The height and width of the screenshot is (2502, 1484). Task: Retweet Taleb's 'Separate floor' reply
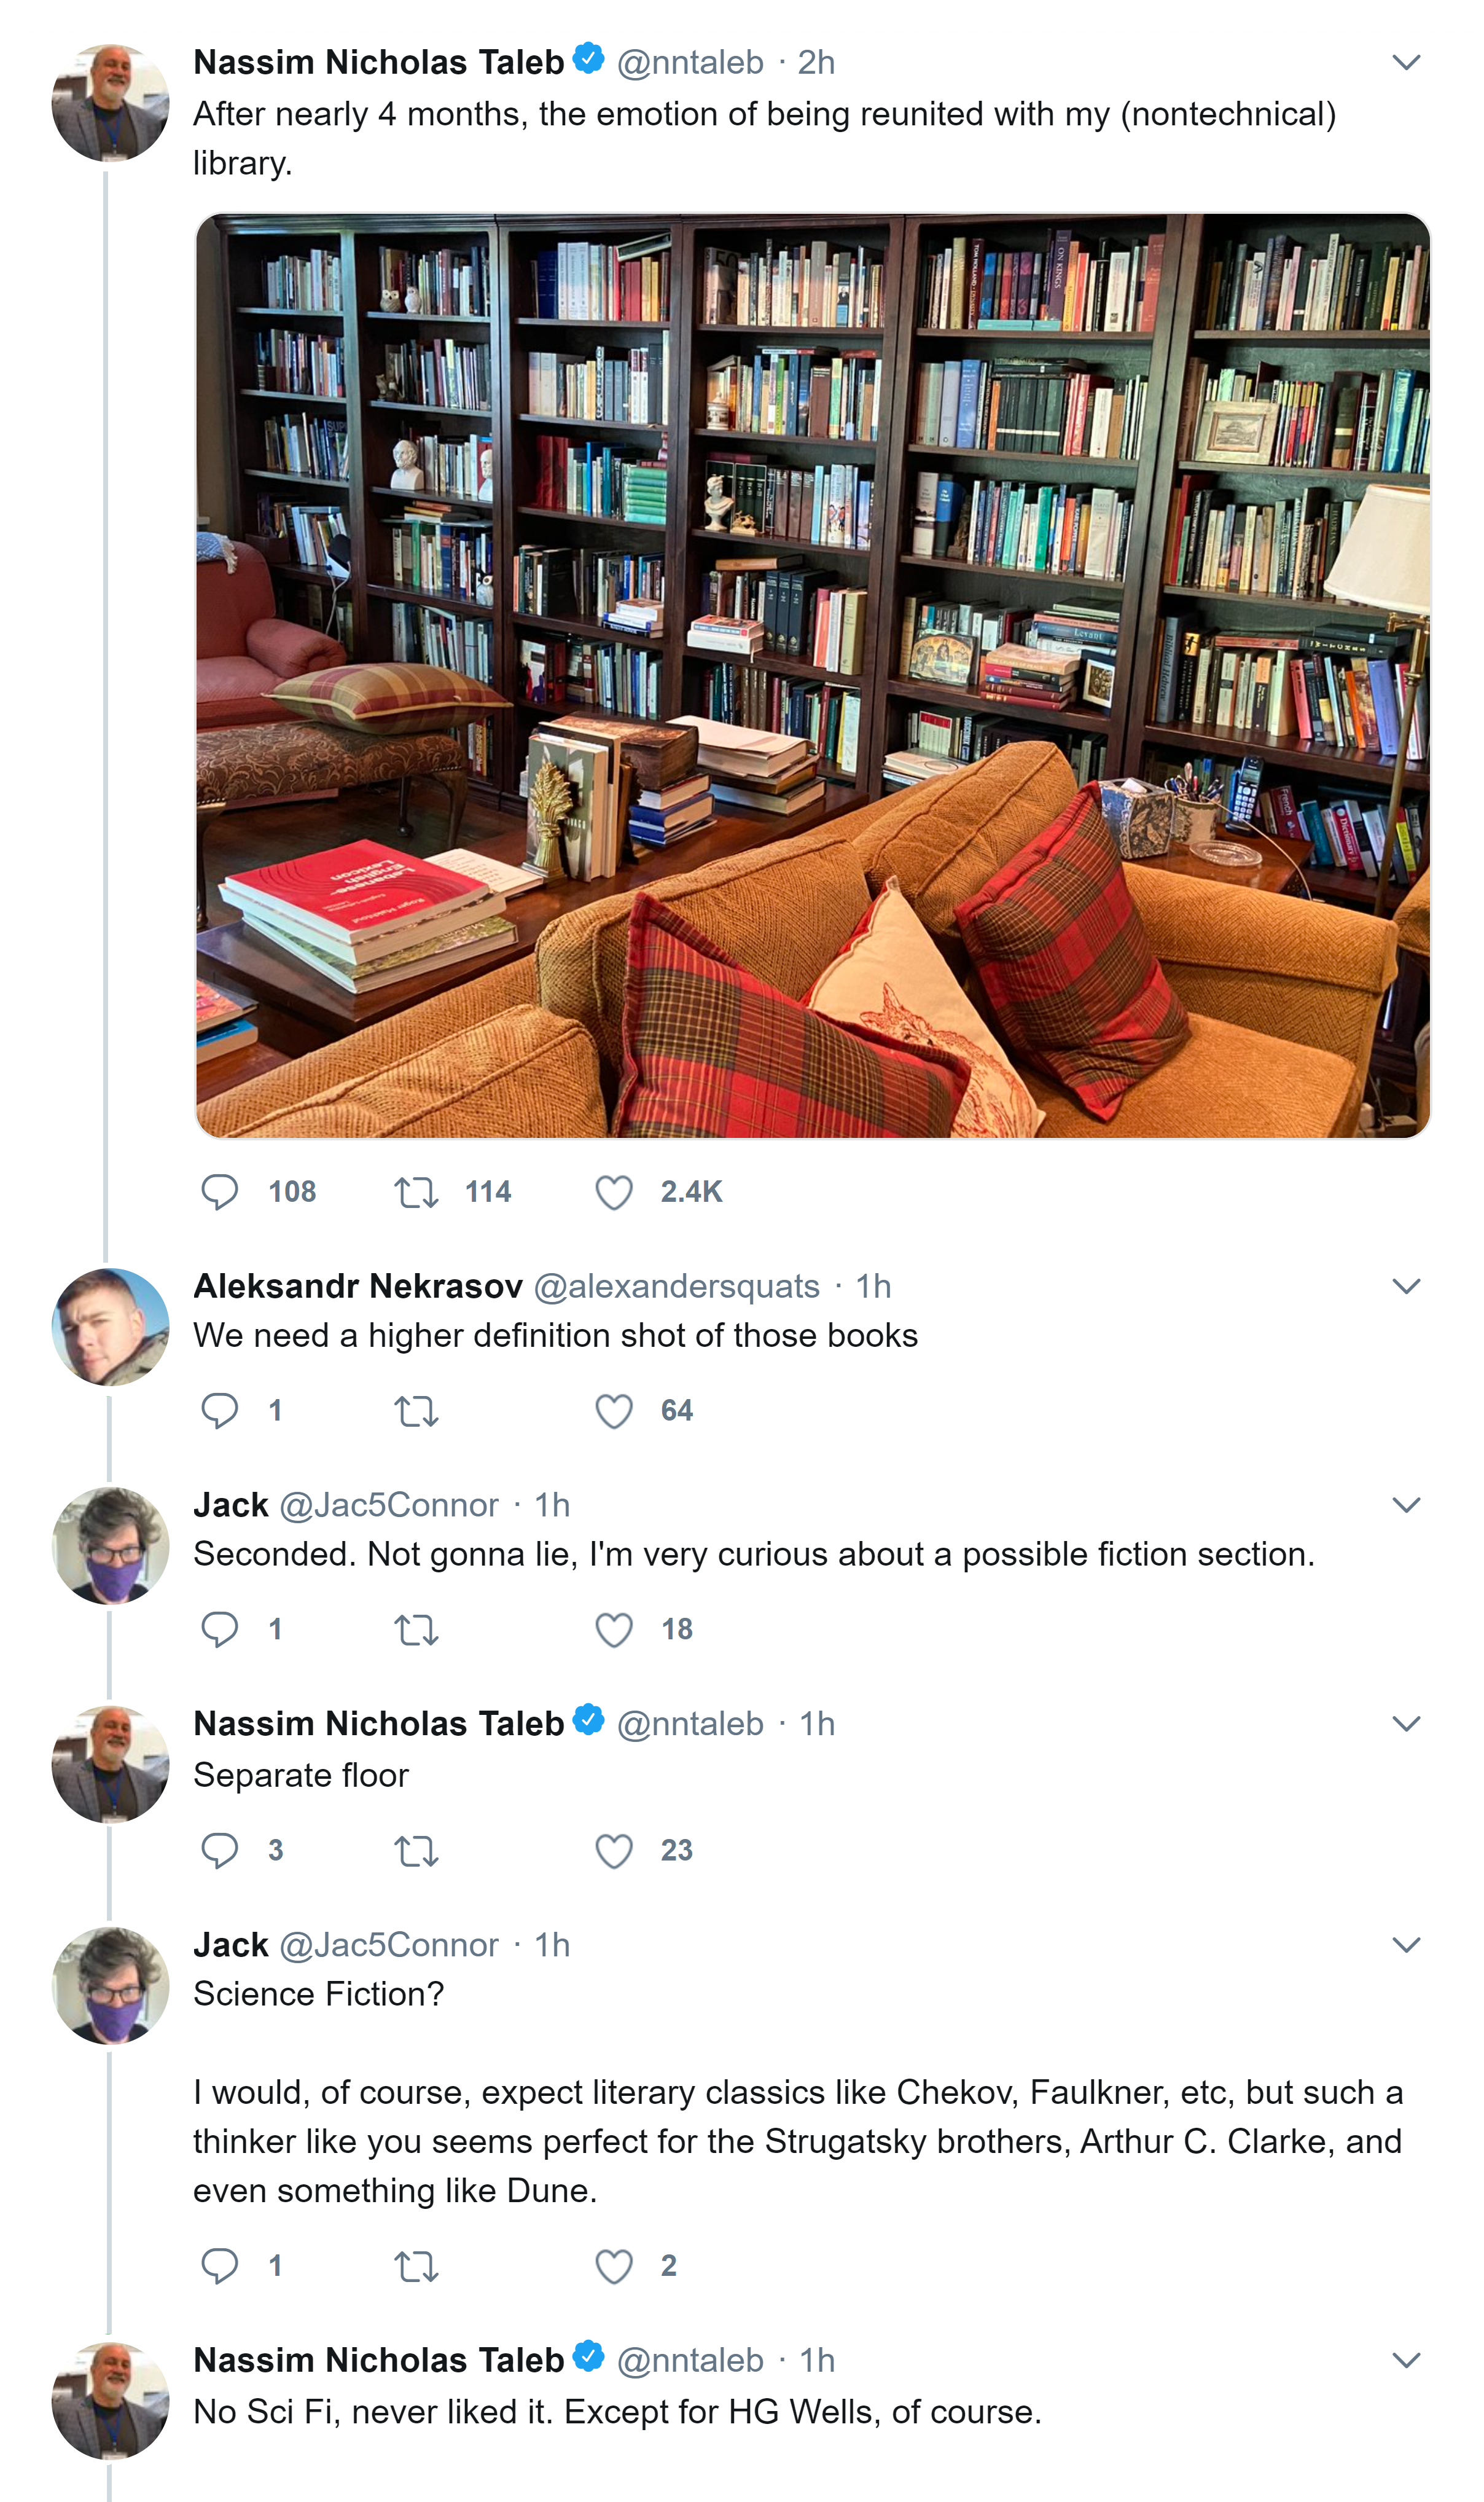(416, 1851)
